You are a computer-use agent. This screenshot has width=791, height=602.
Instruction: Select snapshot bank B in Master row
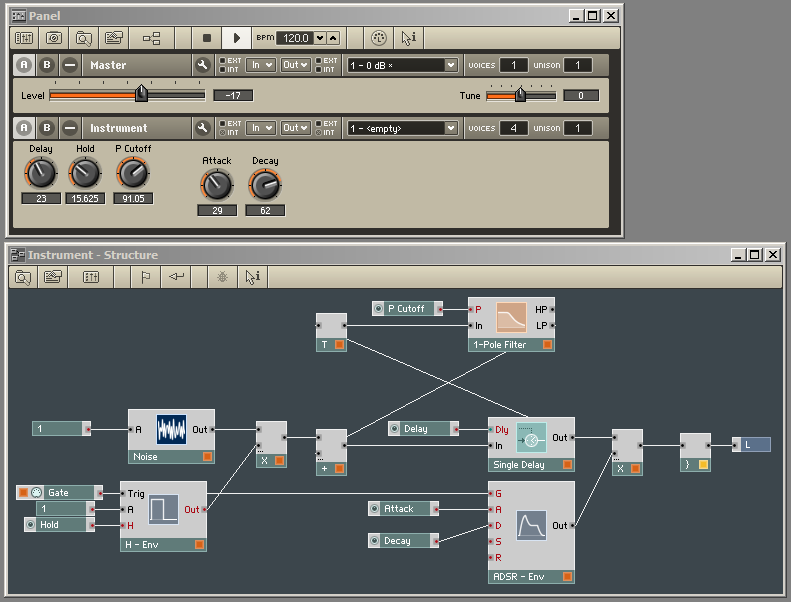click(47, 65)
